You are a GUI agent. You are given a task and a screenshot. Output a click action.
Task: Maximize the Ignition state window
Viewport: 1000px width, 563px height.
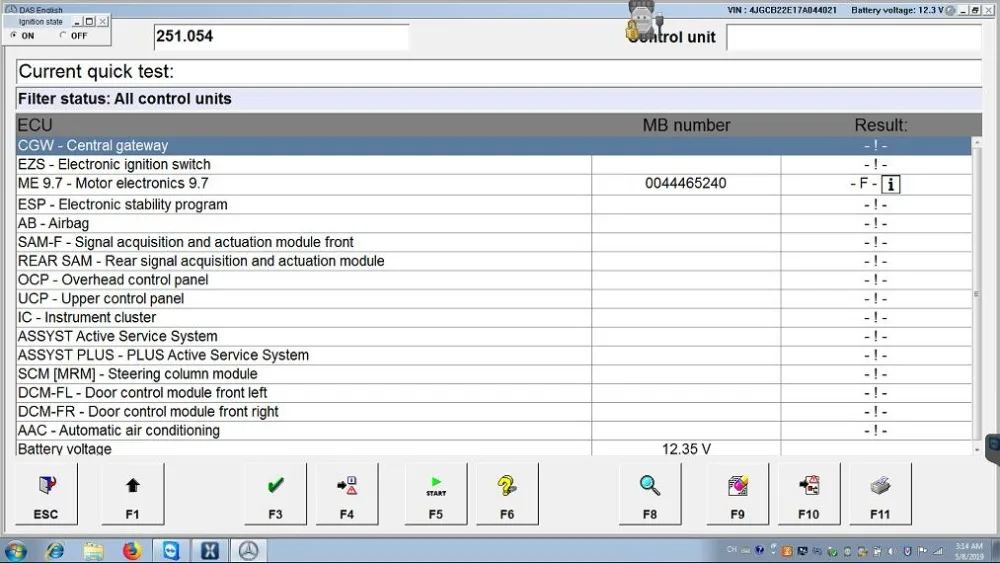89,22
